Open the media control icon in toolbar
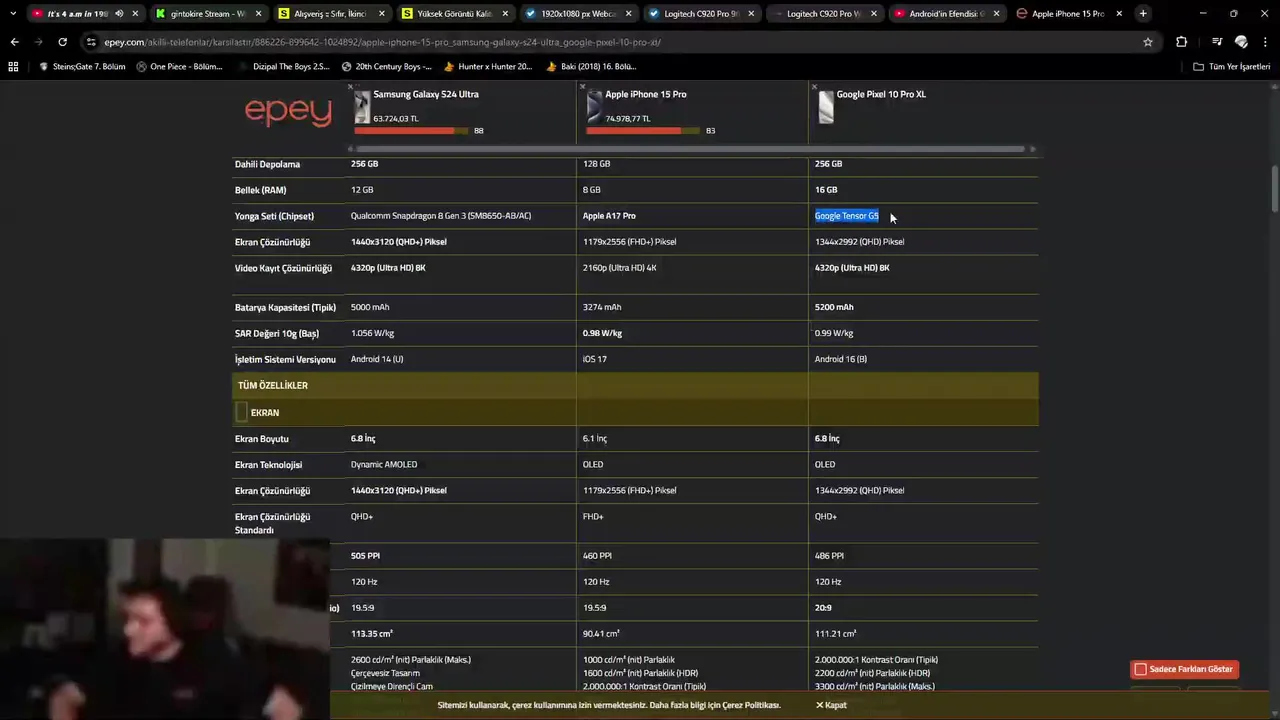Screen dimensions: 1280x720 [x=1216, y=42]
